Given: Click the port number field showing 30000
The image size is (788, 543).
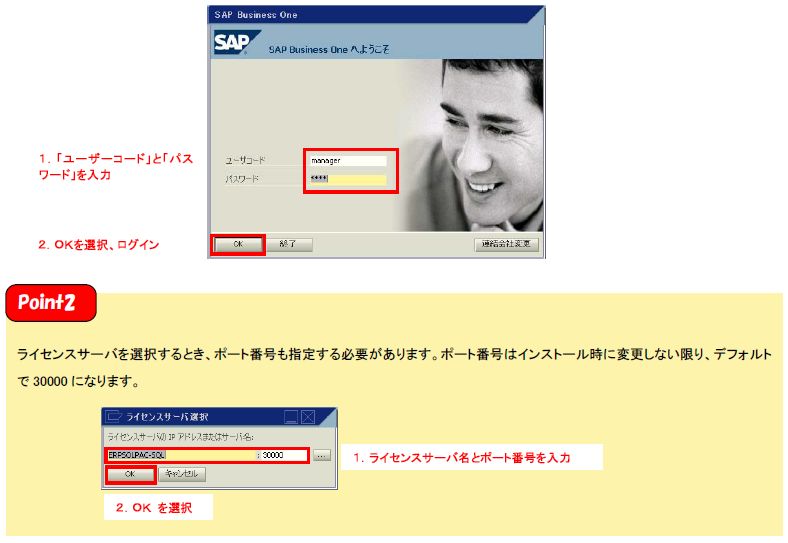Looking at the screenshot, I should [283, 456].
